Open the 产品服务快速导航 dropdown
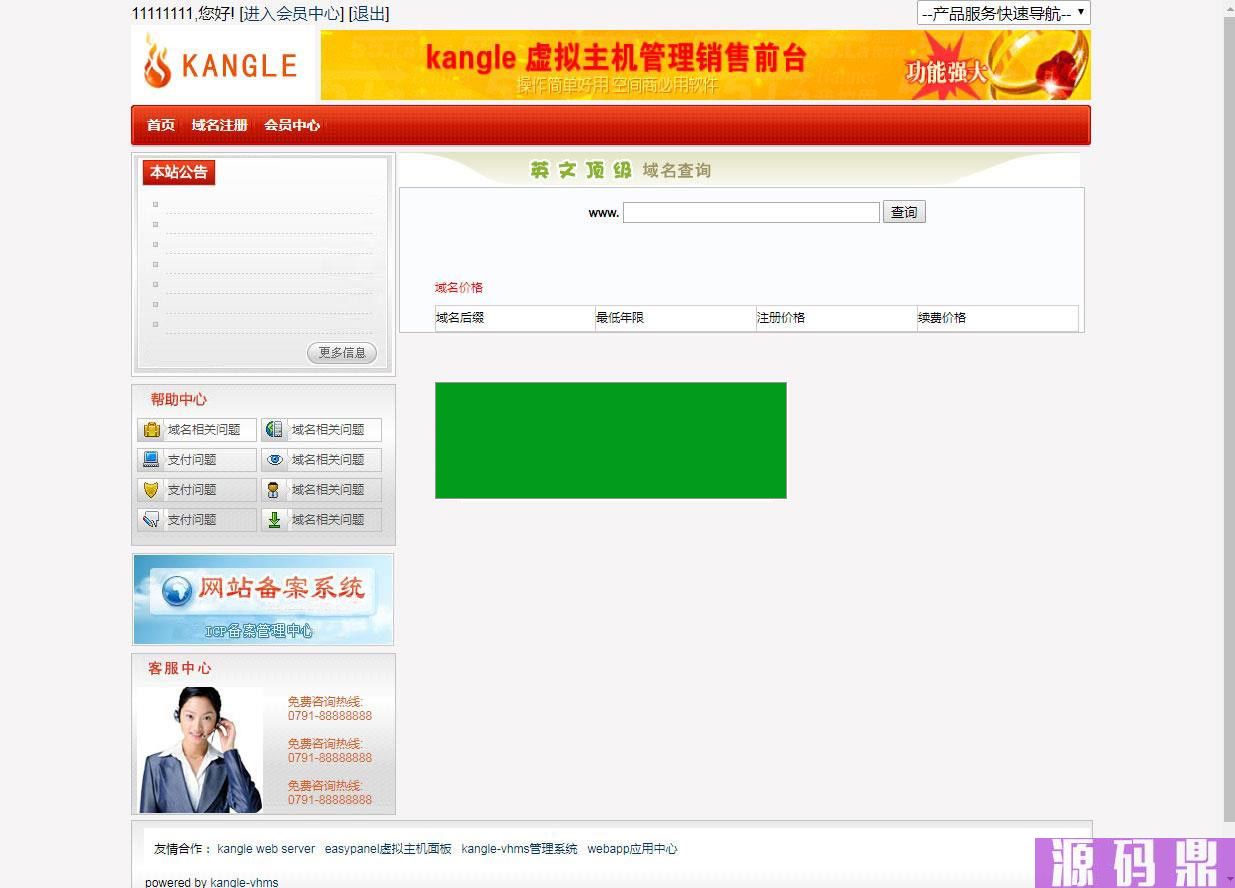The width and height of the screenshot is (1235, 888). [x=1003, y=13]
